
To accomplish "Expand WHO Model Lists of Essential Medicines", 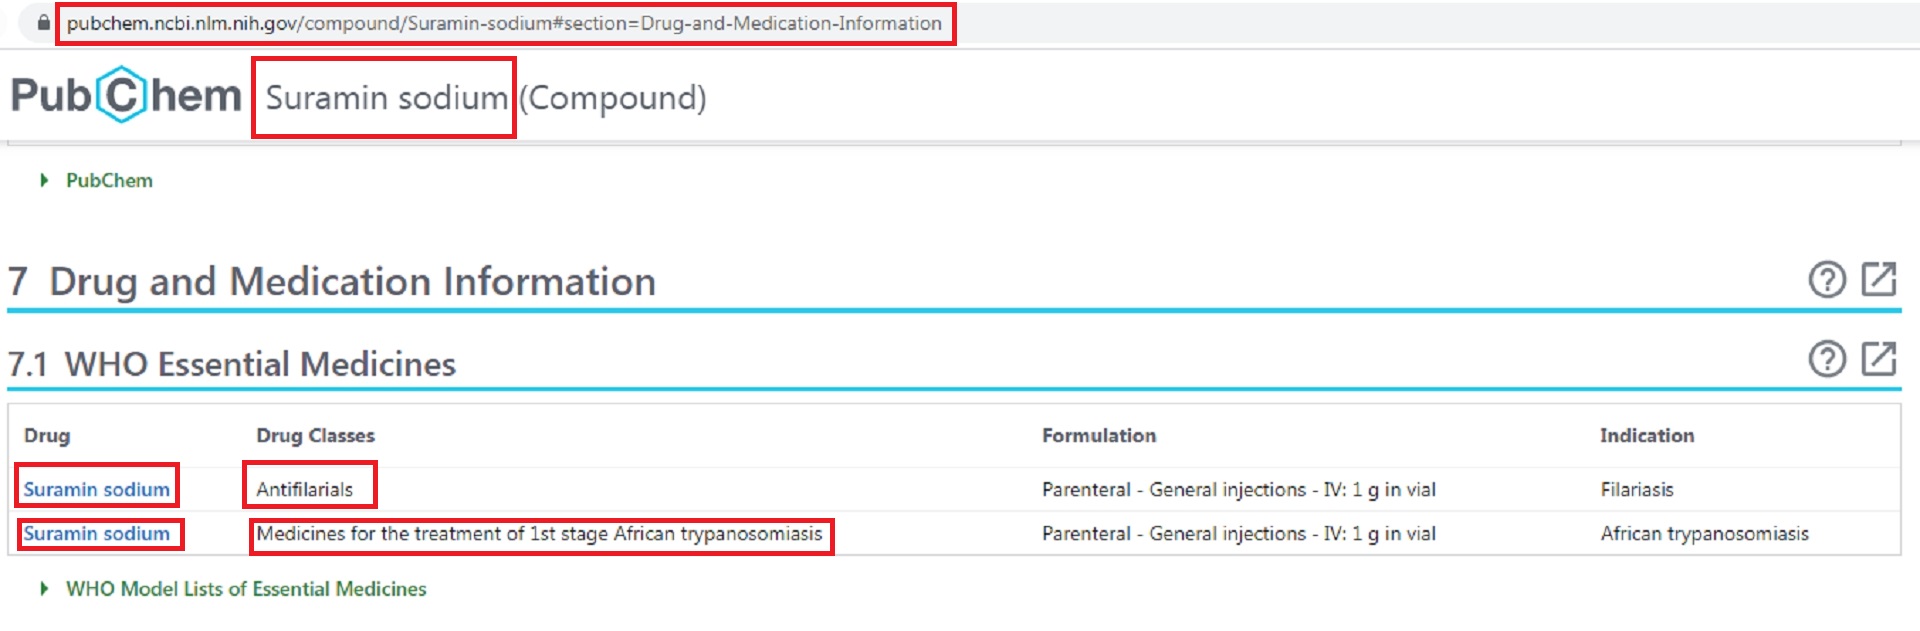I will pos(44,589).
